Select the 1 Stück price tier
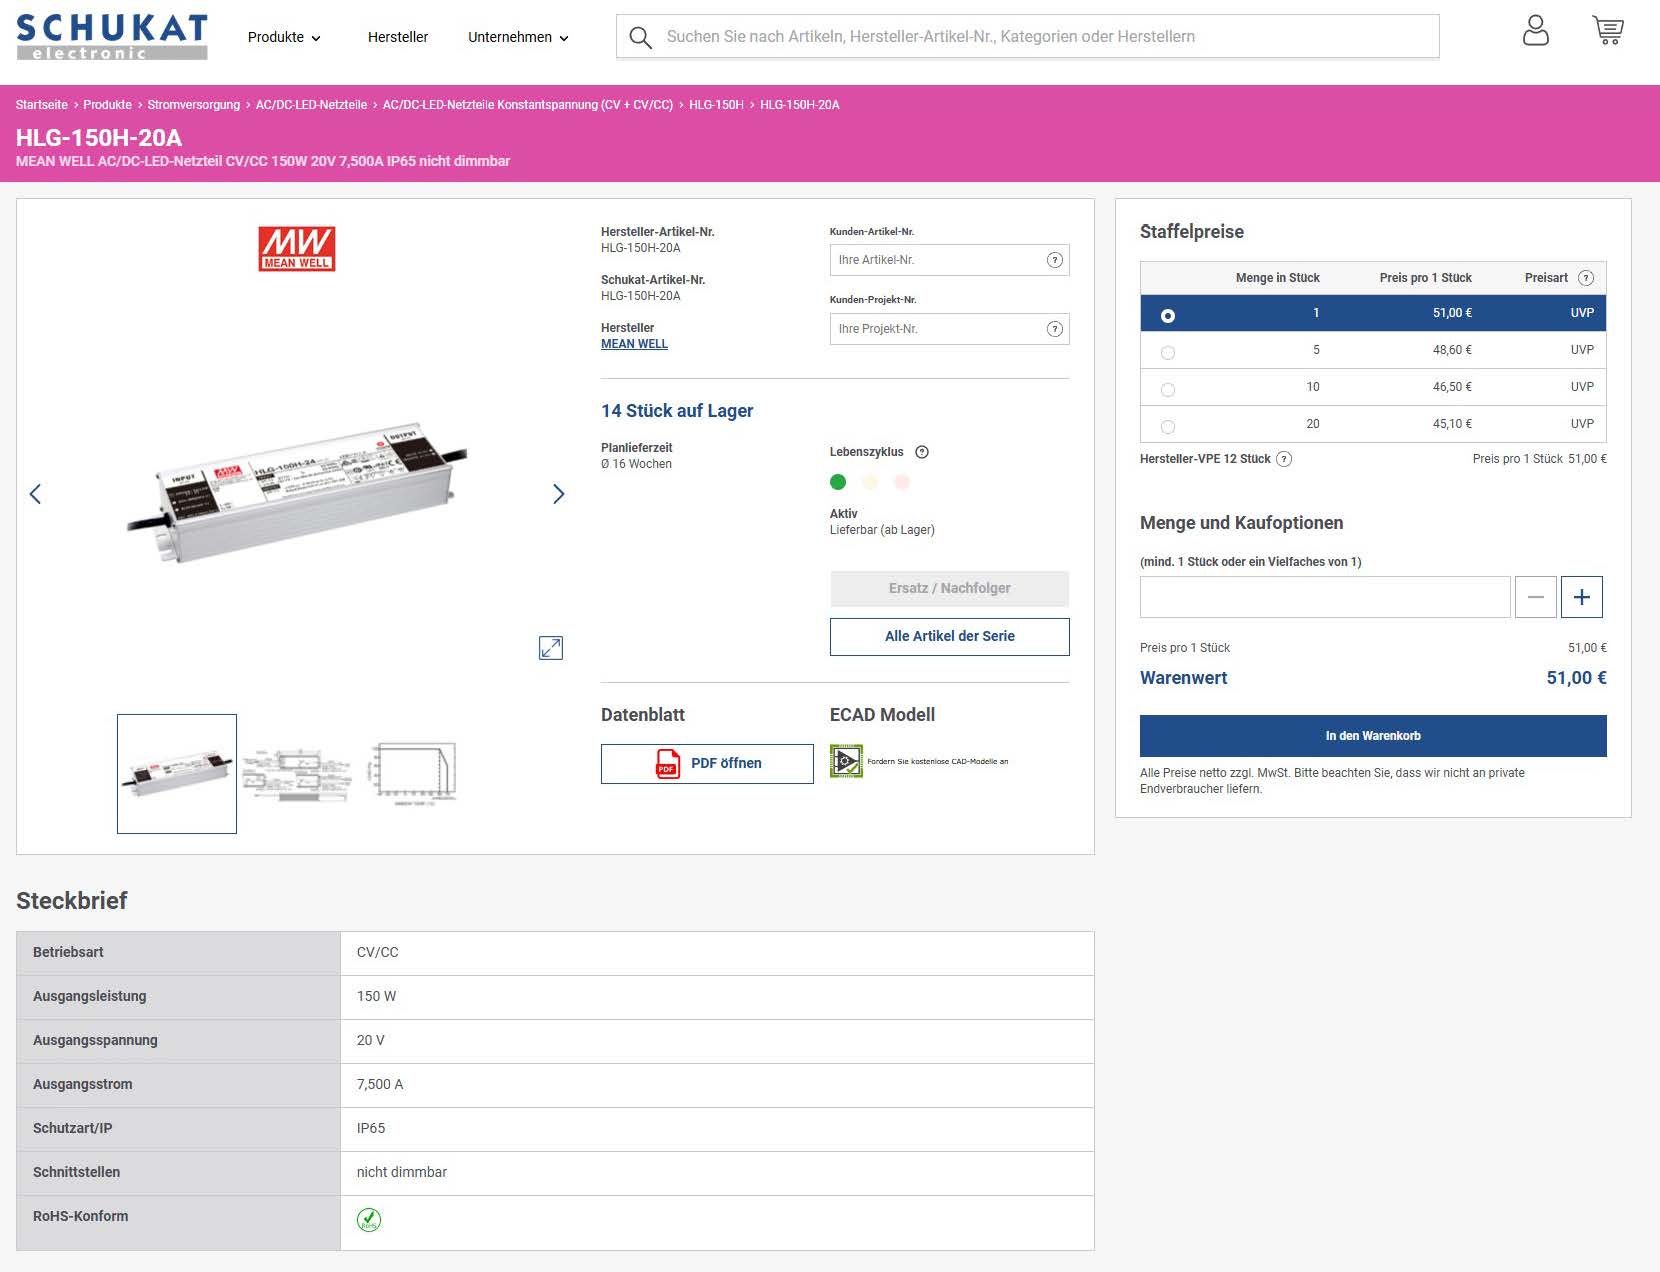 [x=1168, y=316]
